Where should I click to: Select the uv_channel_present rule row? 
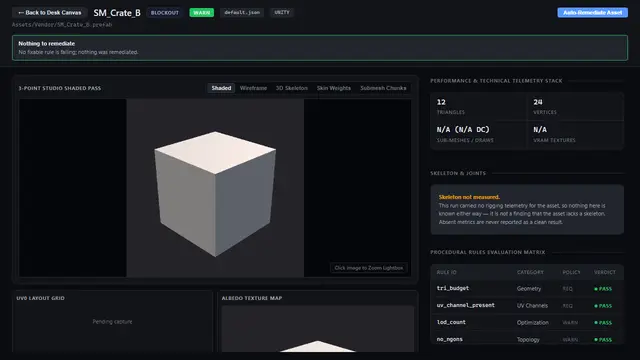tap(527, 306)
